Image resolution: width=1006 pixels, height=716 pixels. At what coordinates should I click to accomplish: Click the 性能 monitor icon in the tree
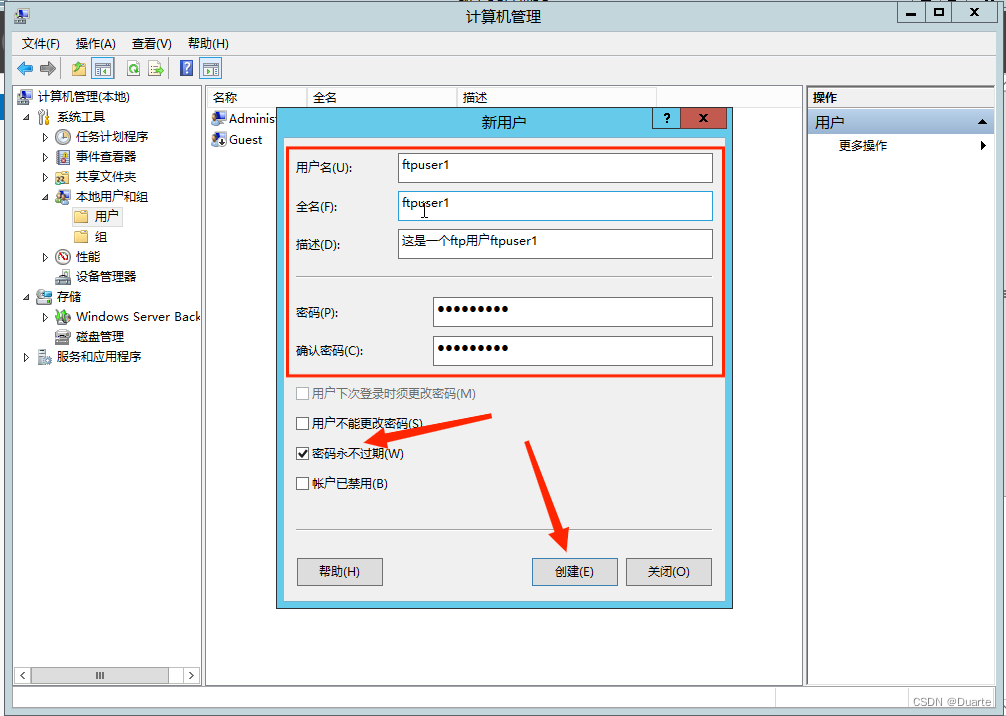click(x=63, y=257)
